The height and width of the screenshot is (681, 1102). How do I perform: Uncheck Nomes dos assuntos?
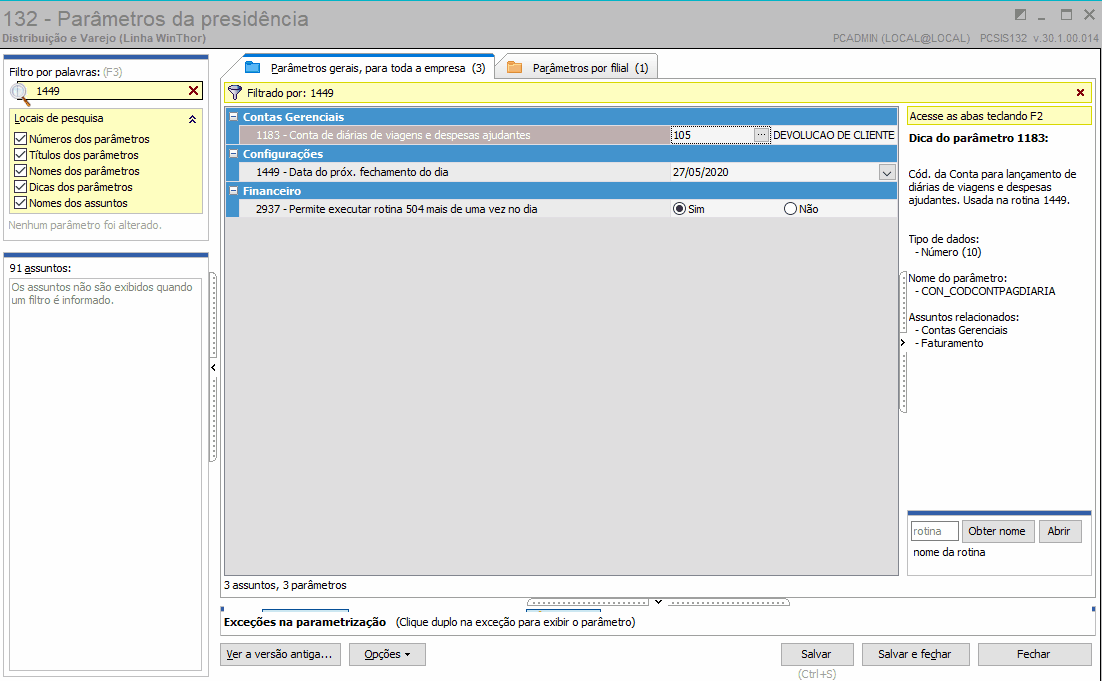(x=20, y=203)
